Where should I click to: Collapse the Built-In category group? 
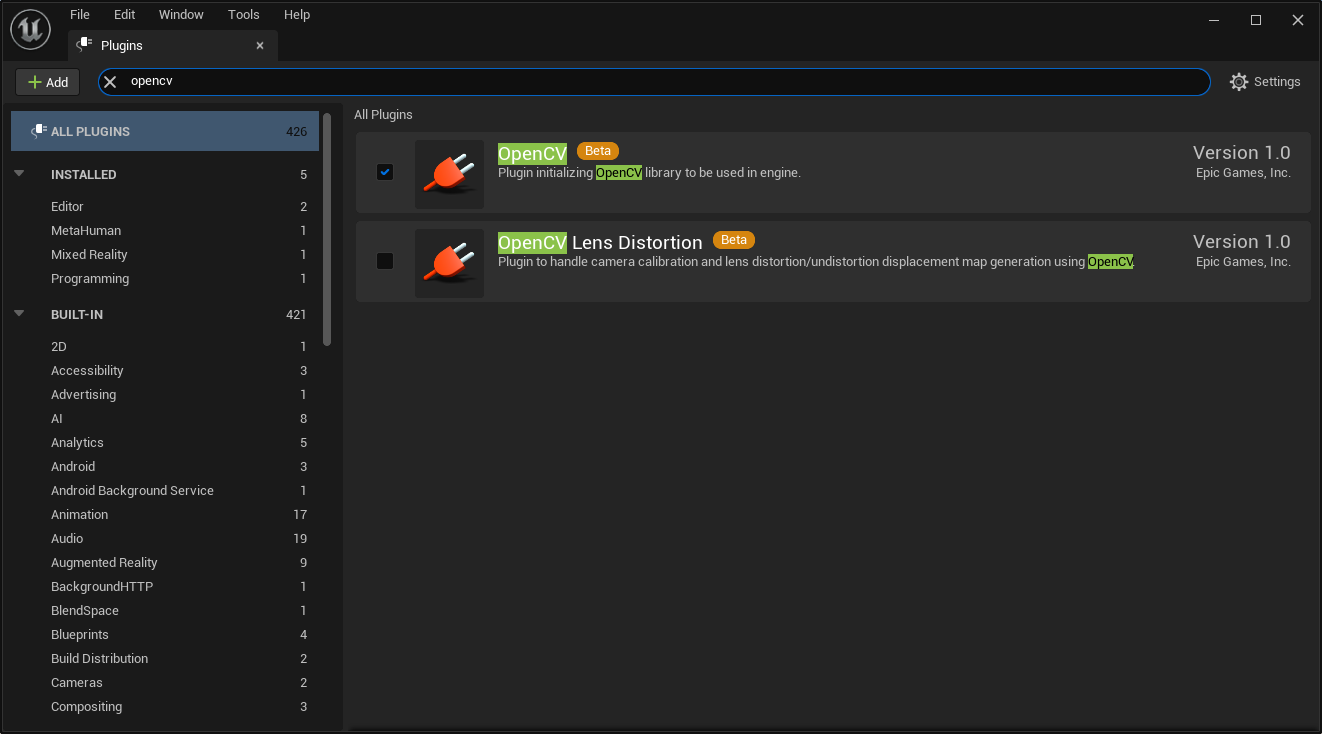point(19,313)
